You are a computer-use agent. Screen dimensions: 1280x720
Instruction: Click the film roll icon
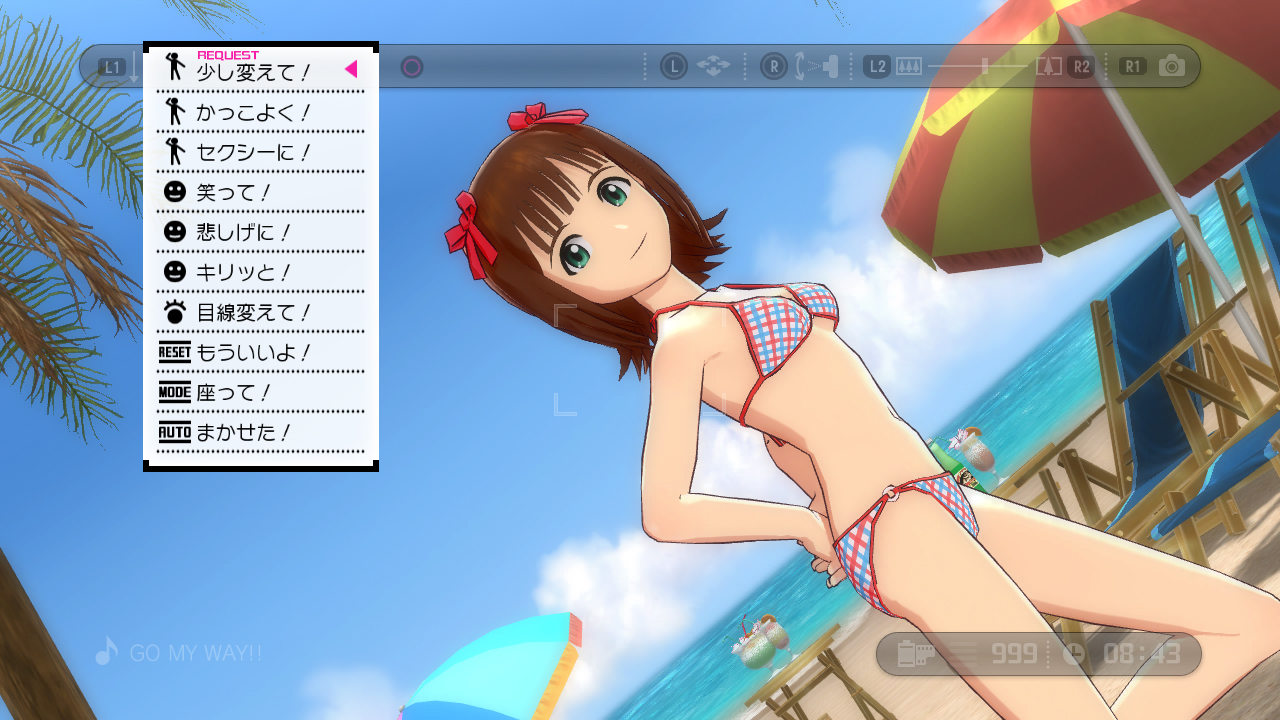coord(915,654)
